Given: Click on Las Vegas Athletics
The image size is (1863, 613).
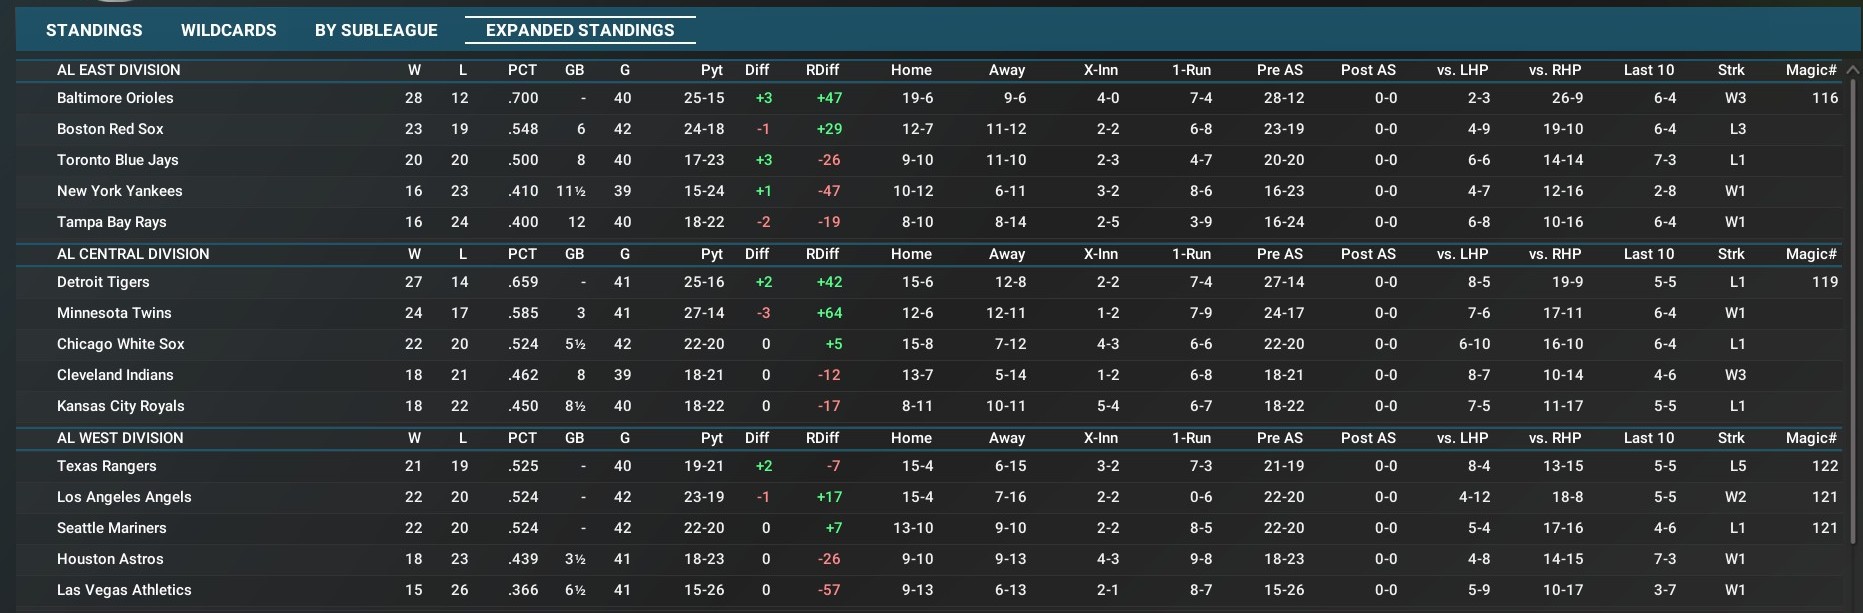Looking at the screenshot, I should pos(124,590).
